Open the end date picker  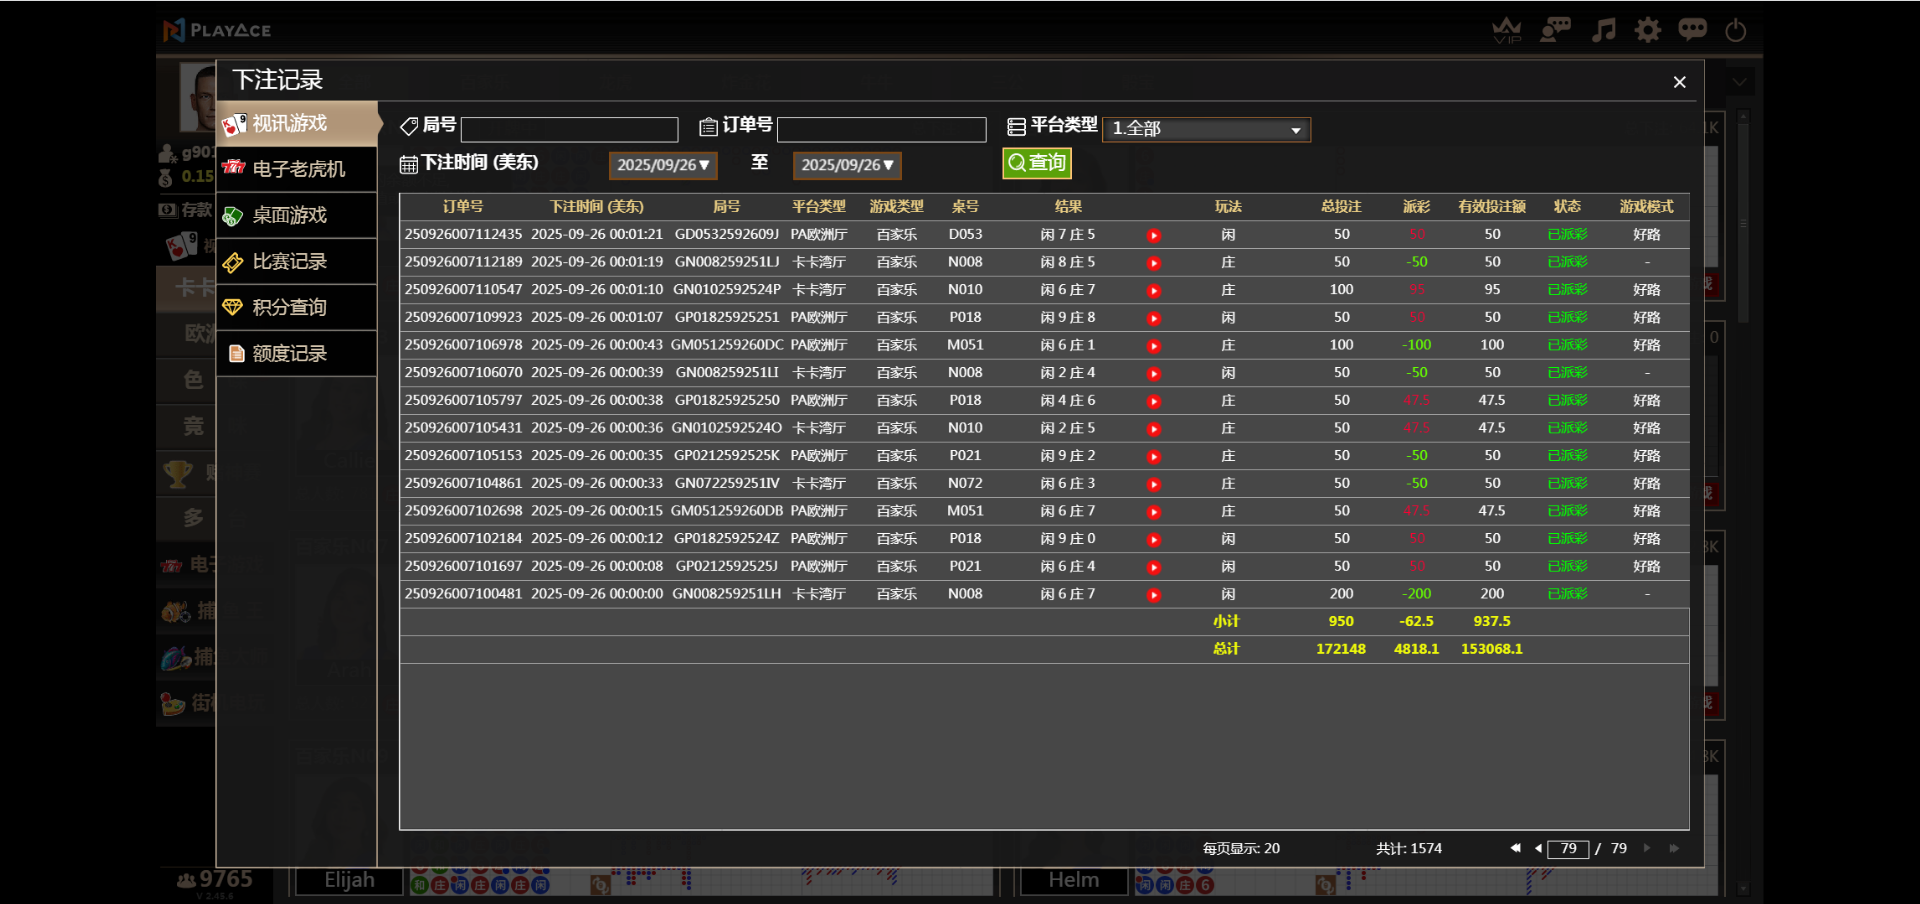(847, 165)
